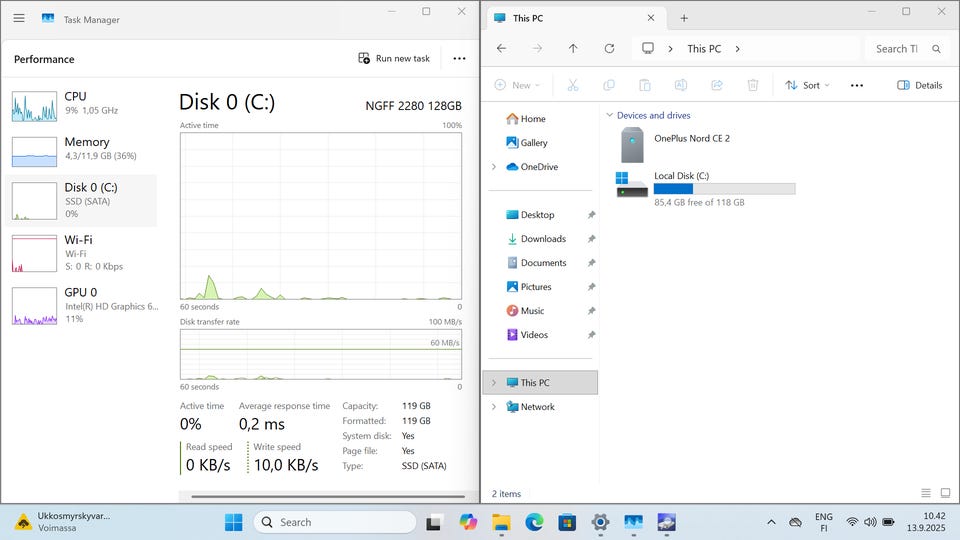This screenshot has width=960, height=540.
Task: Collapse Devices and drives group
Action: [609, 115]
